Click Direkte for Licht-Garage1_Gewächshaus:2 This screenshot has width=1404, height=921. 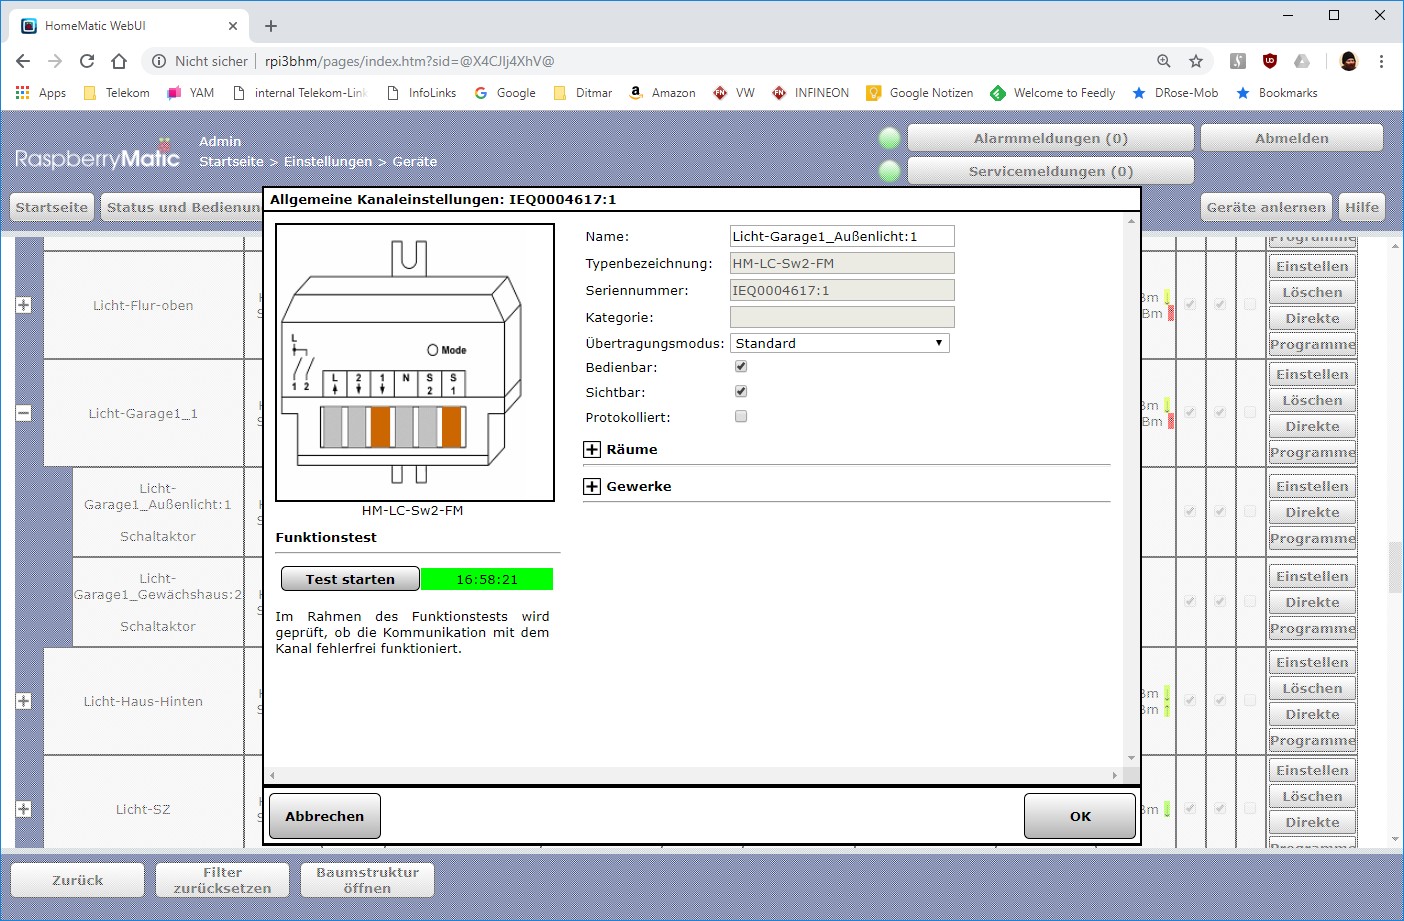click(x=1312, y=602)
